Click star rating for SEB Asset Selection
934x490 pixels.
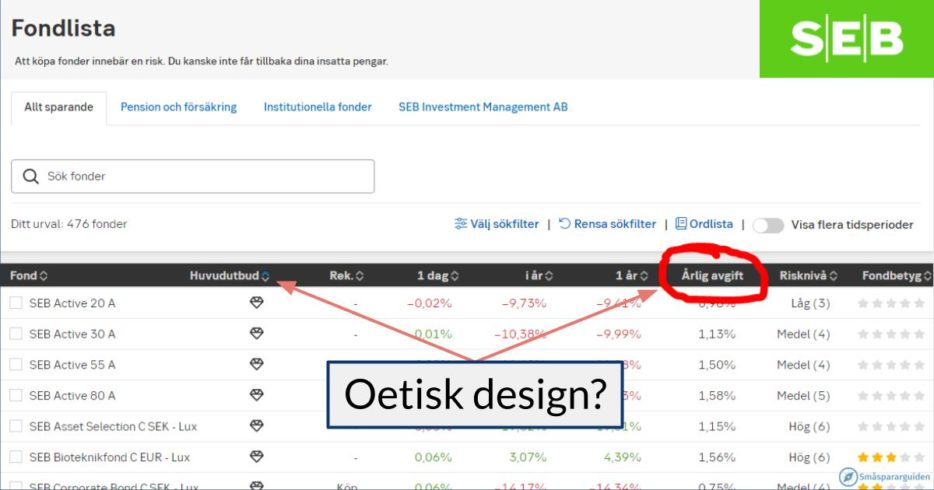tap(891, 426)
